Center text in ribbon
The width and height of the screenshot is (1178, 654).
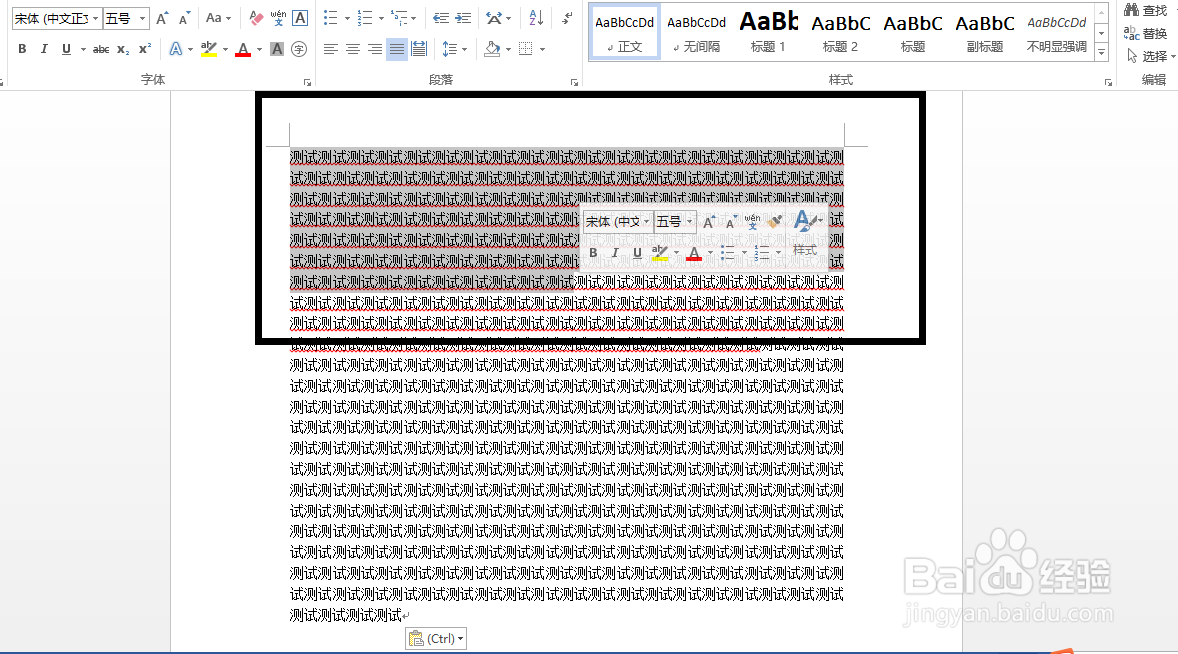352,50
